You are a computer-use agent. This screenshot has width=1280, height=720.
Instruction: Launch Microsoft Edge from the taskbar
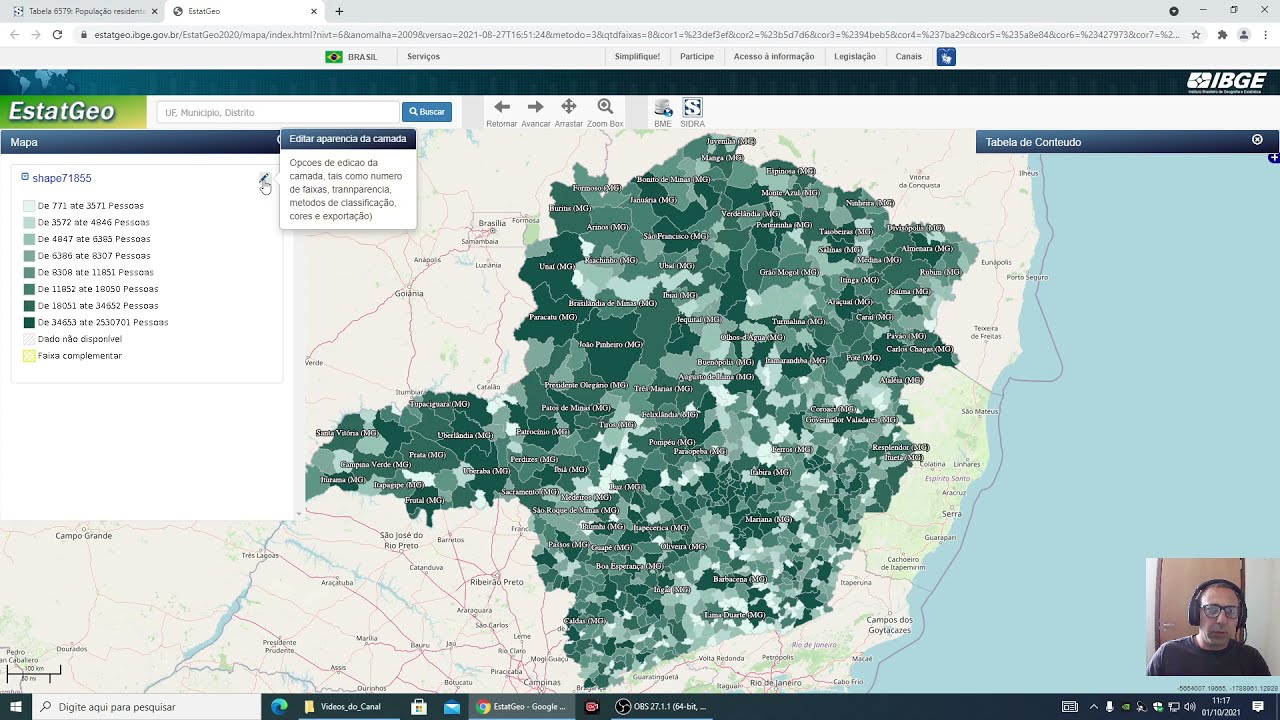point(279,707)
